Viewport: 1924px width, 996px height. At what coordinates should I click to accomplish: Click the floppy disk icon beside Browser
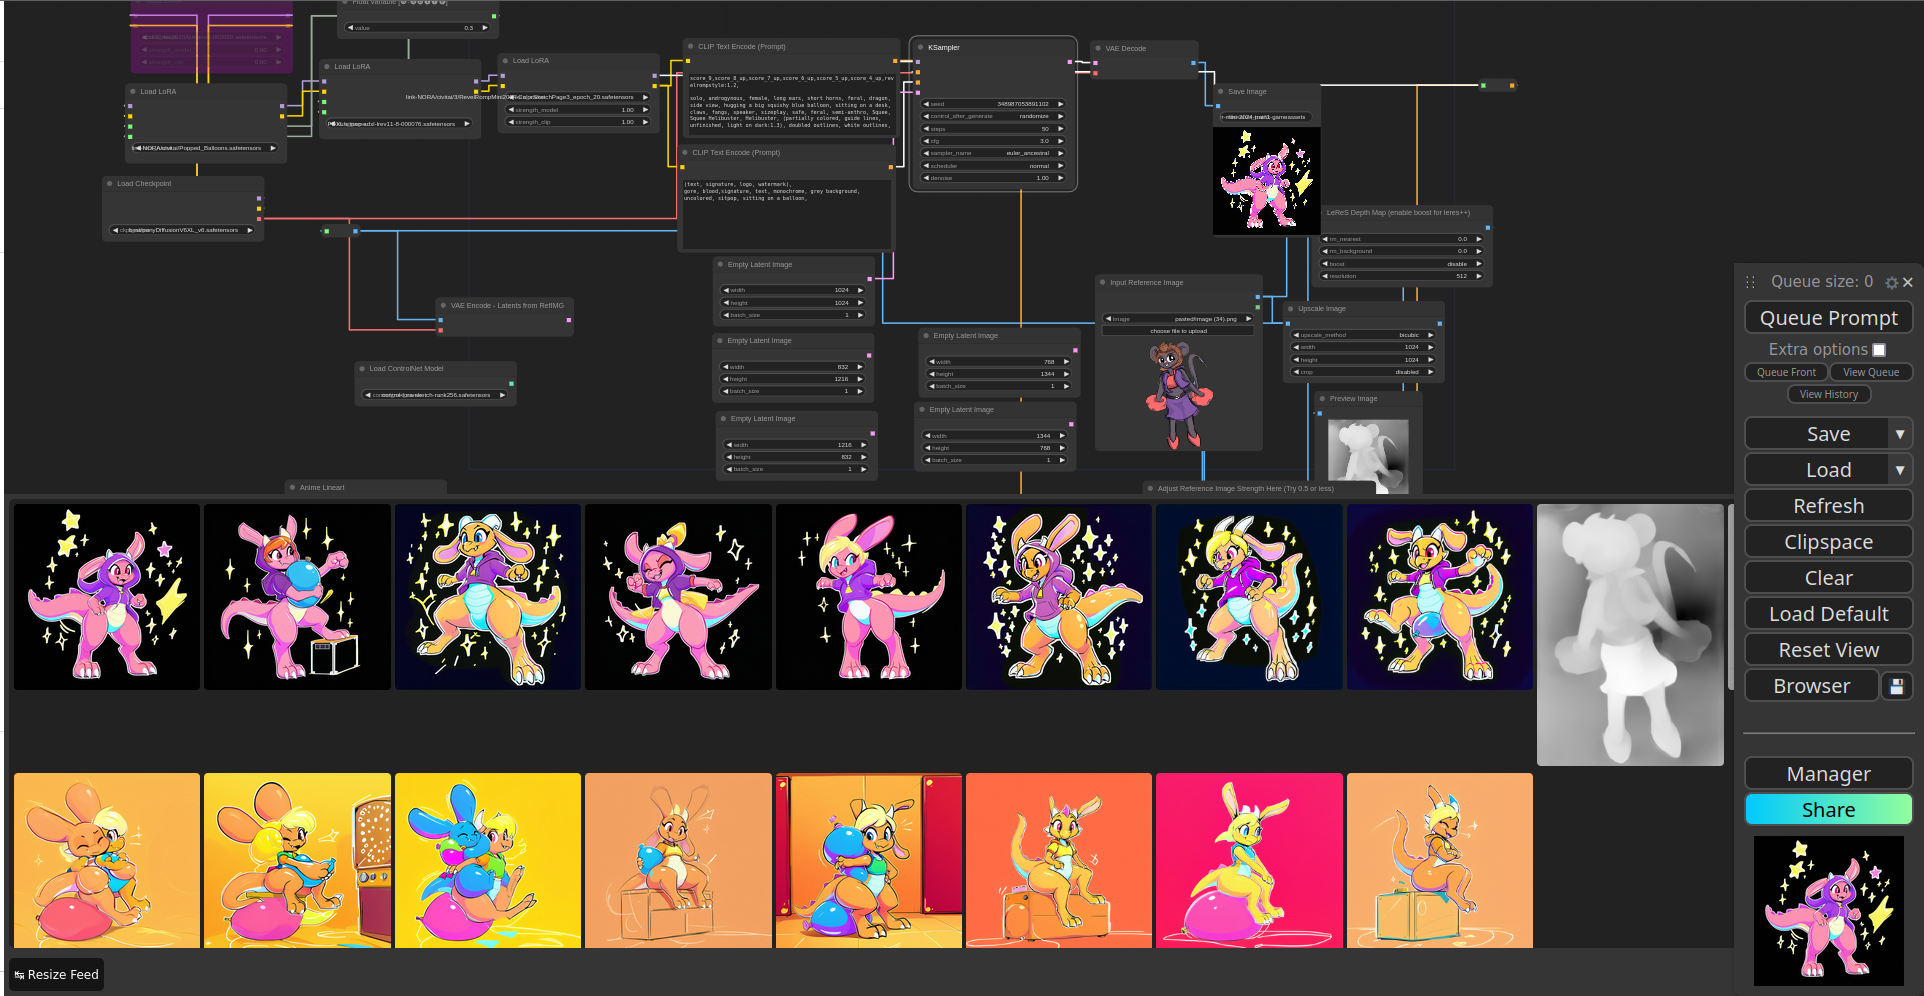tap(1896, 686)
